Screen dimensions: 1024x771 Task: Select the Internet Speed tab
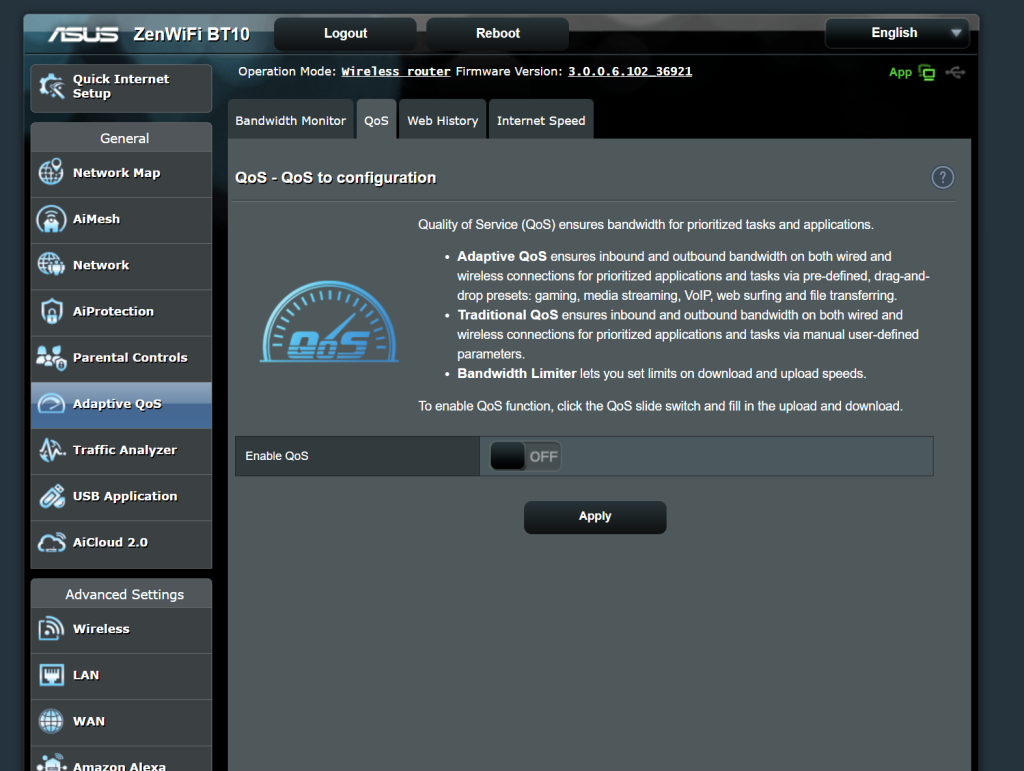tap(541, 121)
